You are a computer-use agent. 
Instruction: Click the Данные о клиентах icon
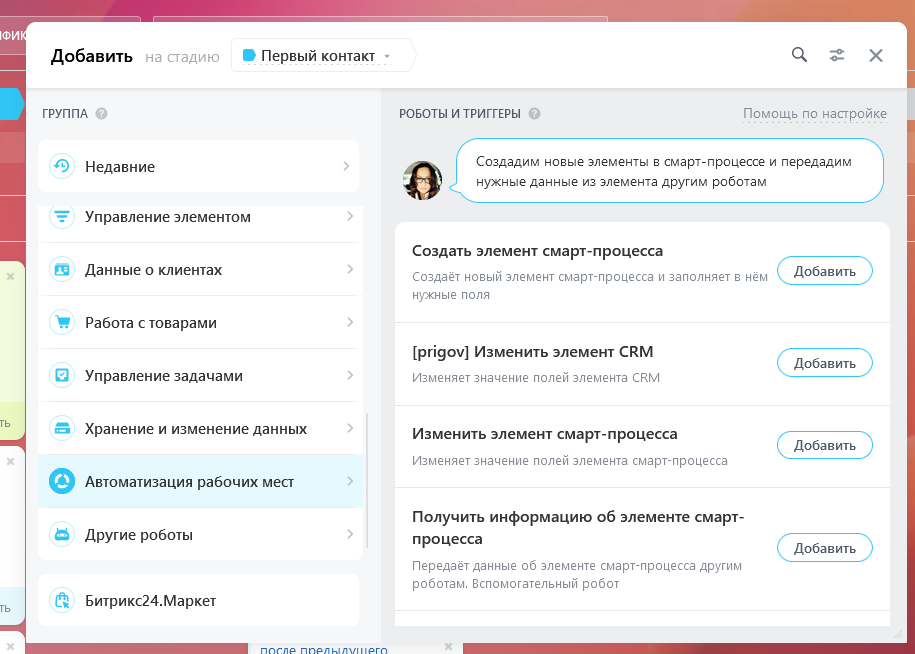62,270
